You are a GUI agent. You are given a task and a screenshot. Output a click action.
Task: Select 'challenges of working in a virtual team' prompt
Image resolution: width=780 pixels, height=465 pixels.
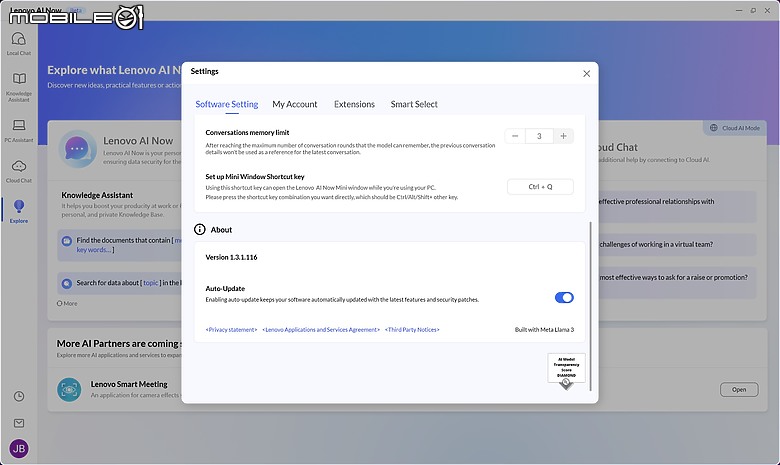point(677,245)
